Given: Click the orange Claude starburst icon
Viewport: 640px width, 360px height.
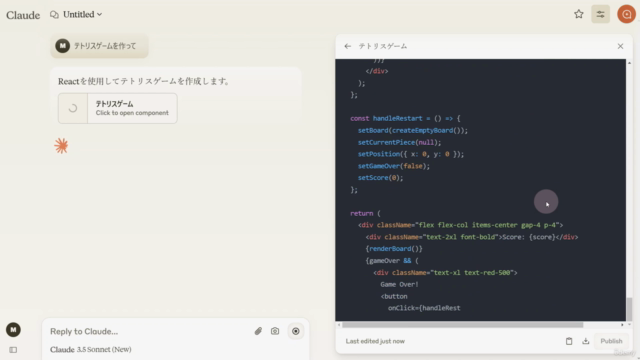Looking at the screenshot, I should 61,146.
